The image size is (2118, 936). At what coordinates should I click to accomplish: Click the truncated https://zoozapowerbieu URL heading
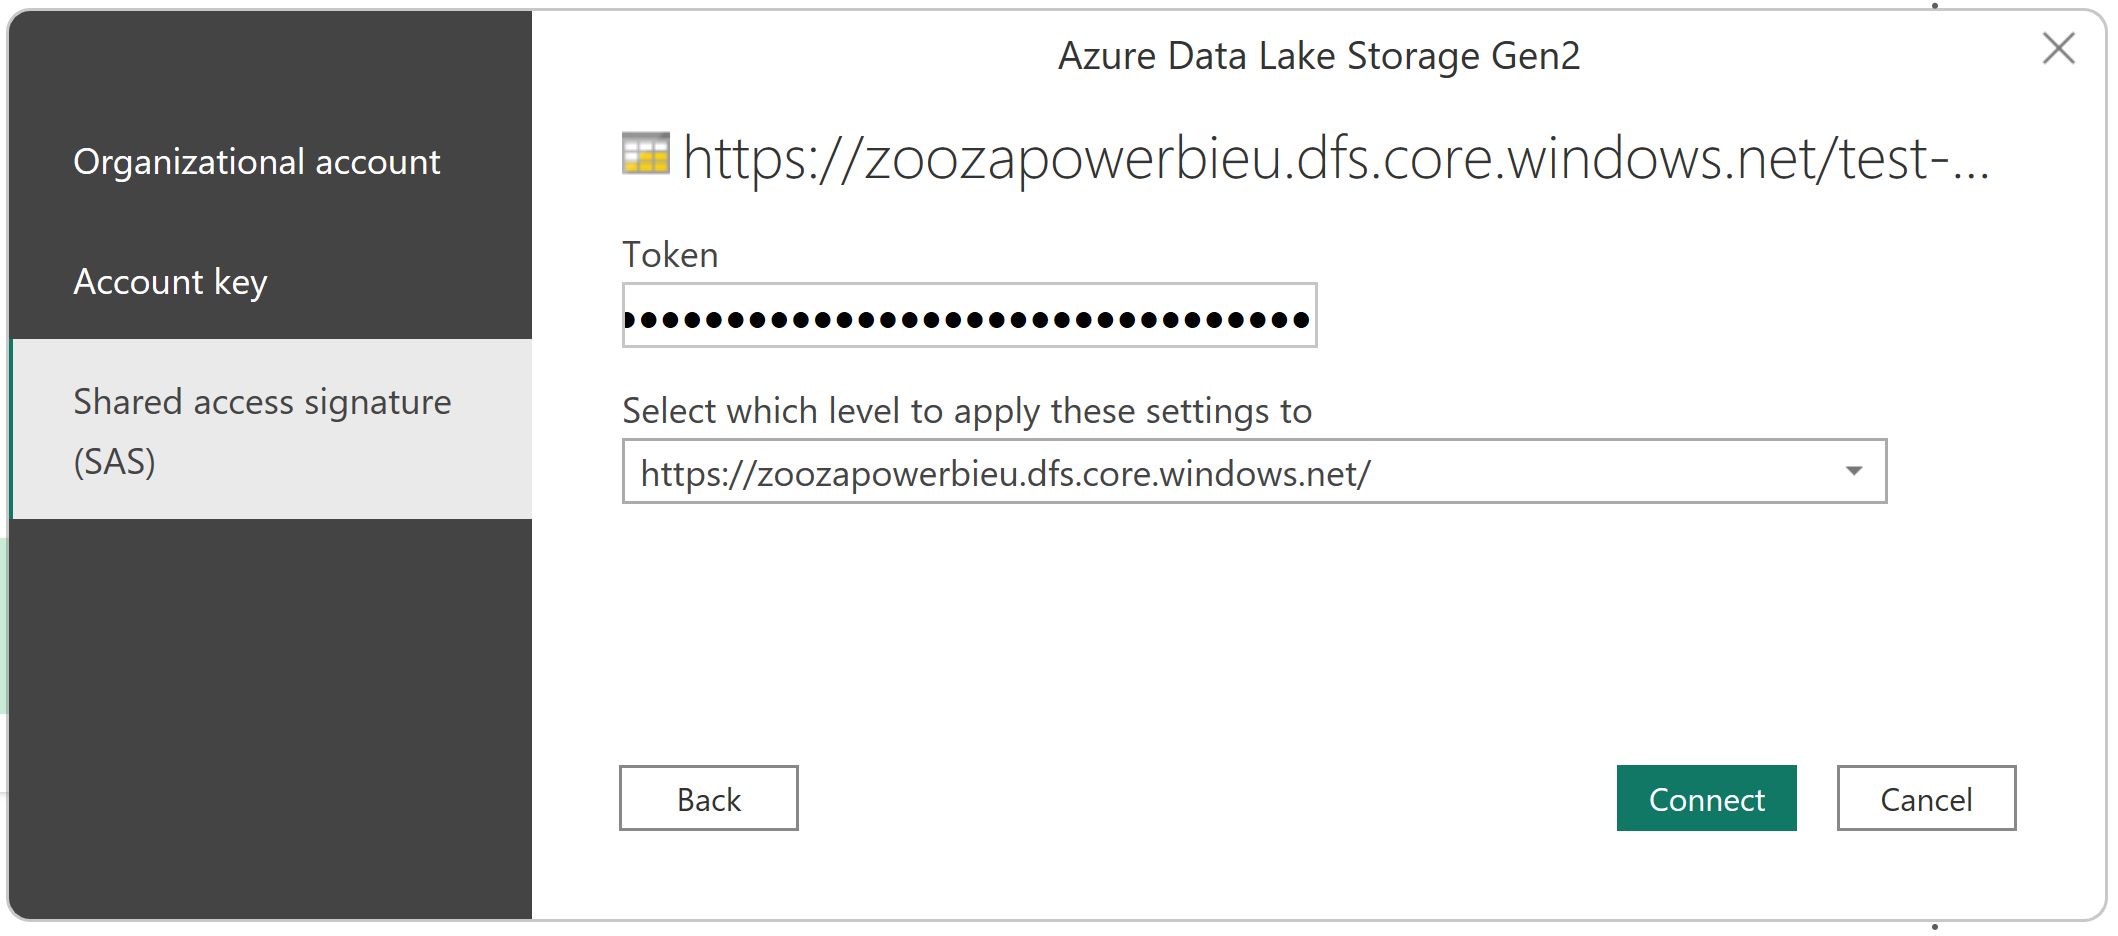click(x=1336, y=158)
